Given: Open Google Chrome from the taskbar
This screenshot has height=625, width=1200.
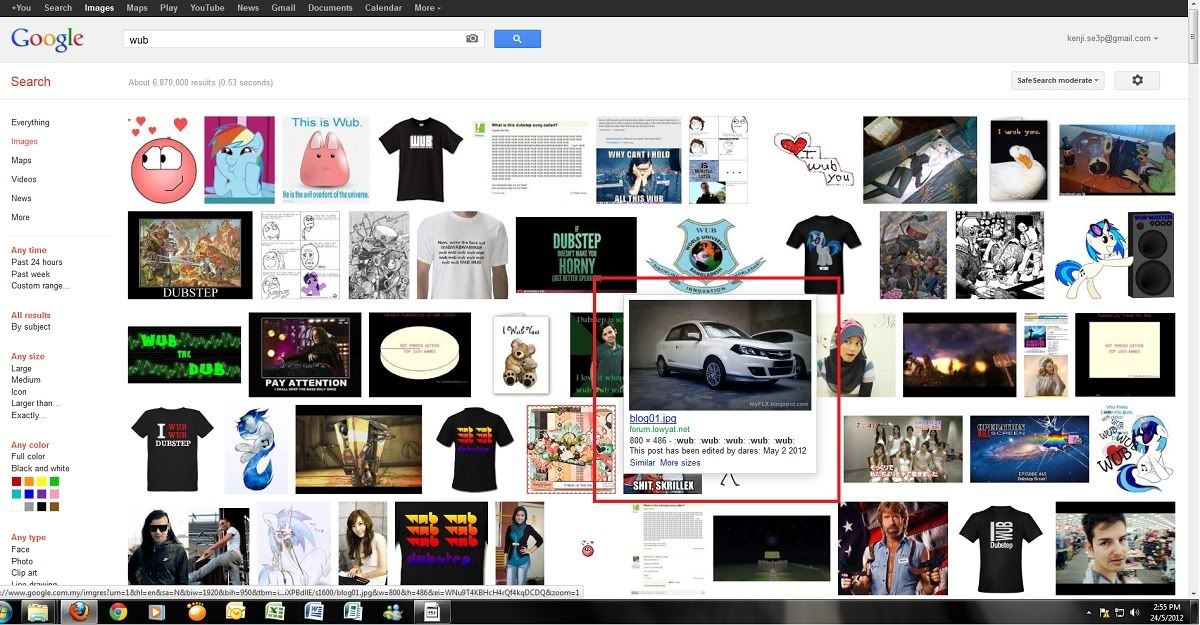Looking at the screenshot, I should 118,612.
